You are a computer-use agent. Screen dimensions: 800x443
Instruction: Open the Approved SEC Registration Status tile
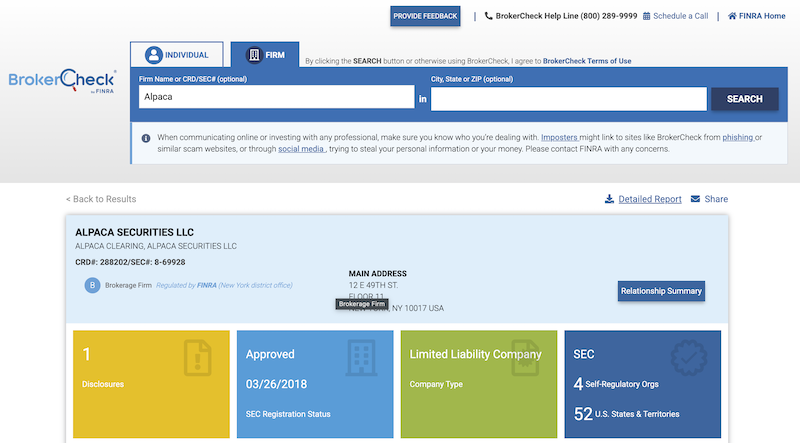[x=315, y=384]
